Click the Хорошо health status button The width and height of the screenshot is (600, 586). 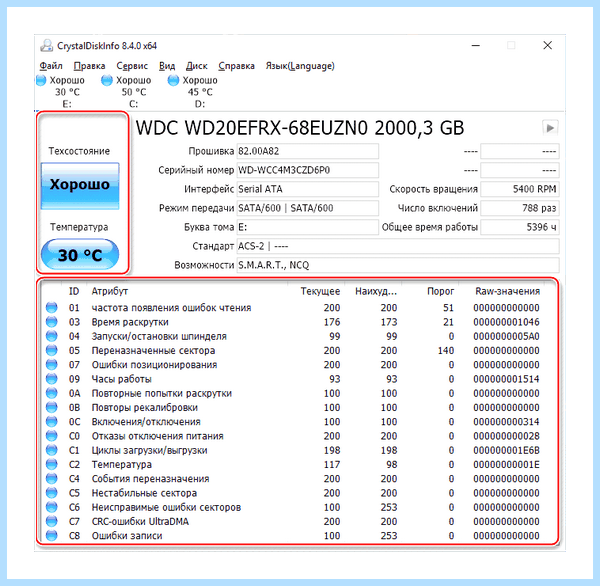[x=80, y=186]
